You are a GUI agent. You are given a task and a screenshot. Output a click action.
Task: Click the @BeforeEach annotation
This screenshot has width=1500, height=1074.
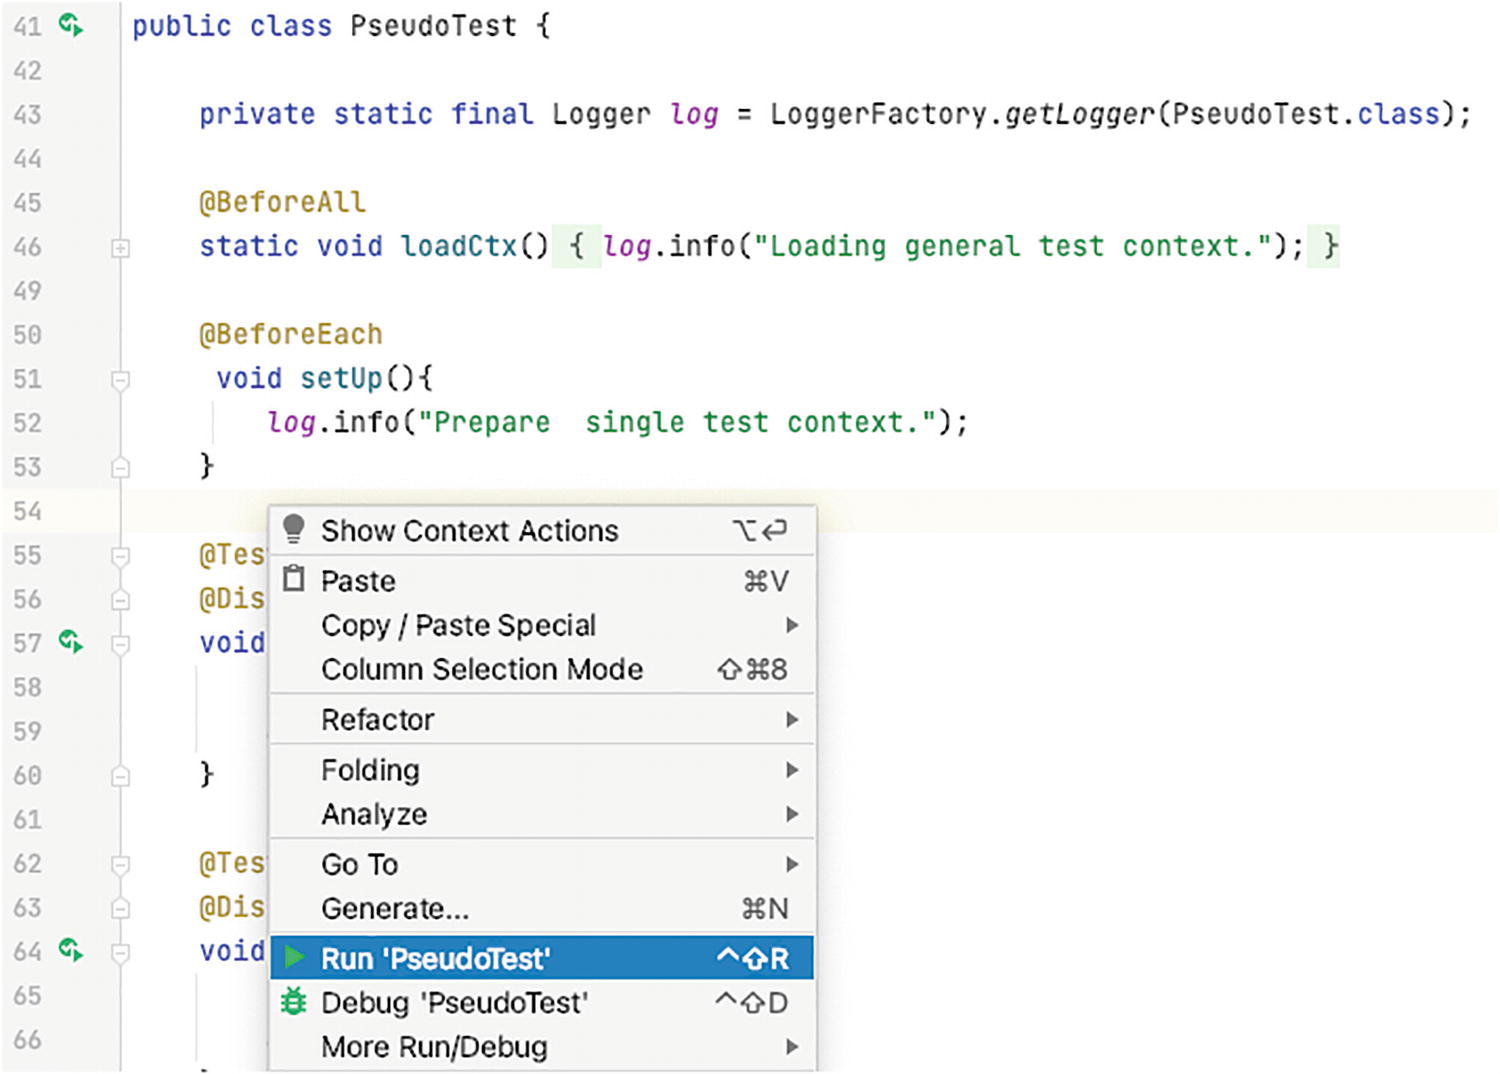point(291,334)
